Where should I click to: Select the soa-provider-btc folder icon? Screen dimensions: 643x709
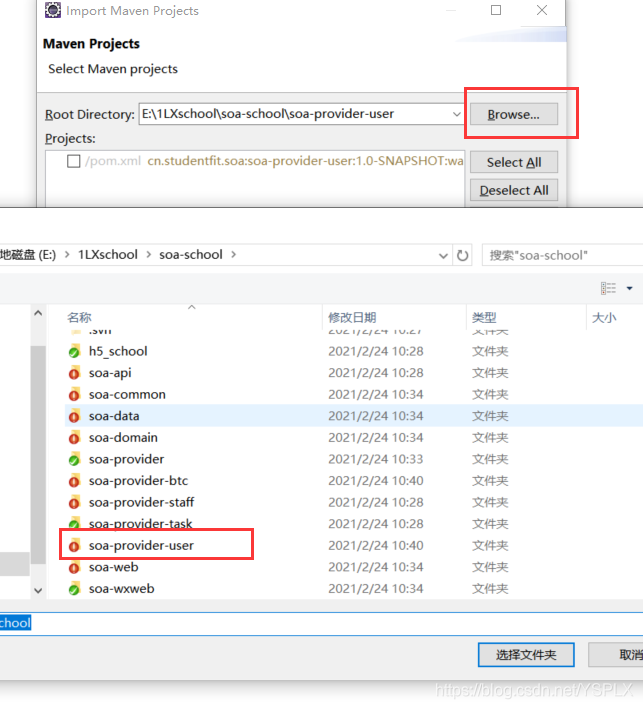coord(74,481)
